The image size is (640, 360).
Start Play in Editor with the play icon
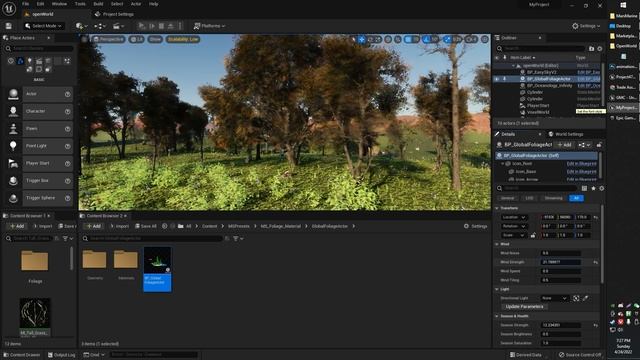coord(142,26)
